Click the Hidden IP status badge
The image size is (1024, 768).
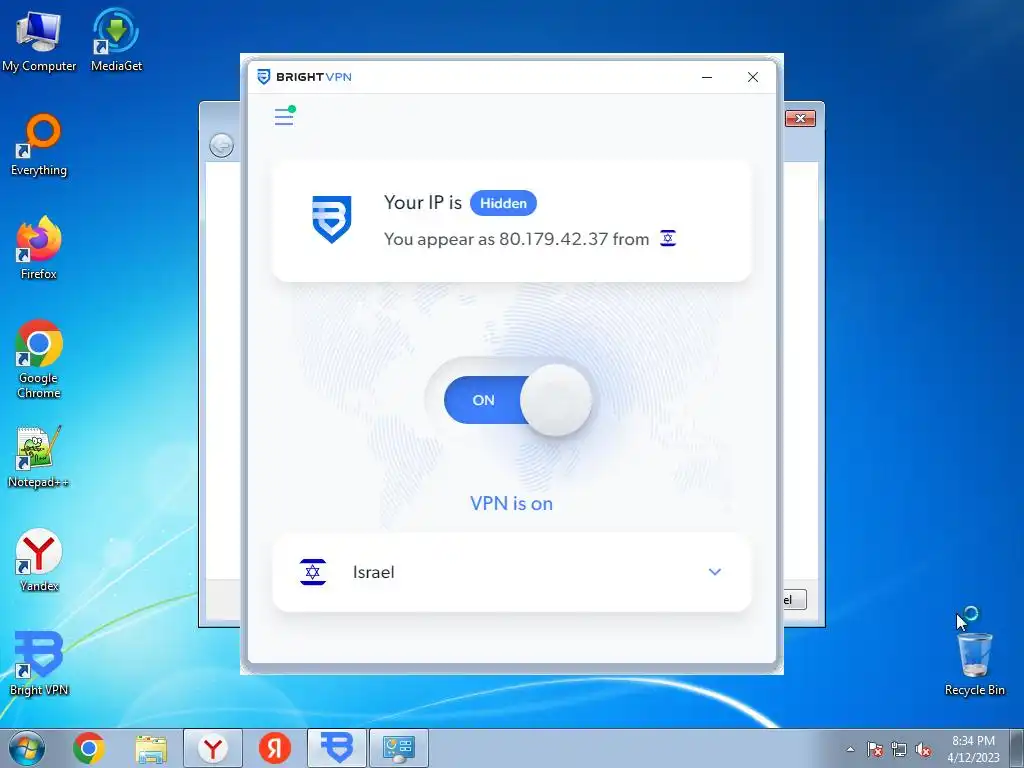point(503,203)
